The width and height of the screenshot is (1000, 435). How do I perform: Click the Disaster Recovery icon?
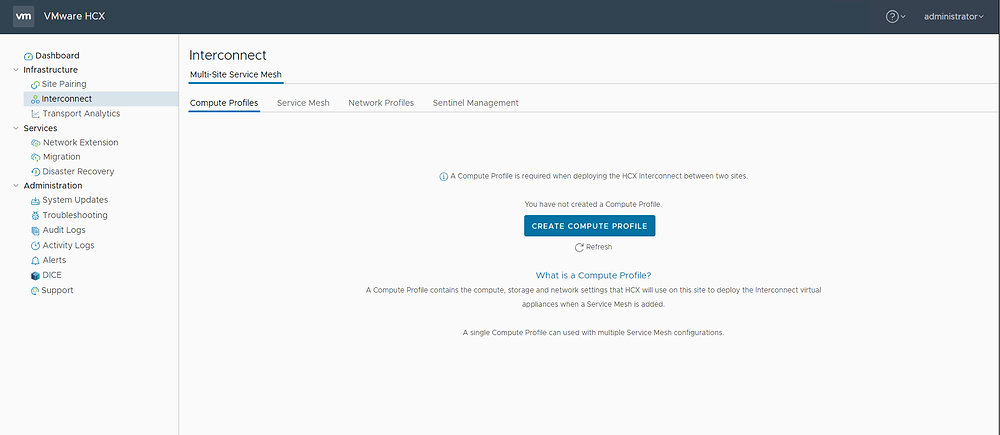35,172
